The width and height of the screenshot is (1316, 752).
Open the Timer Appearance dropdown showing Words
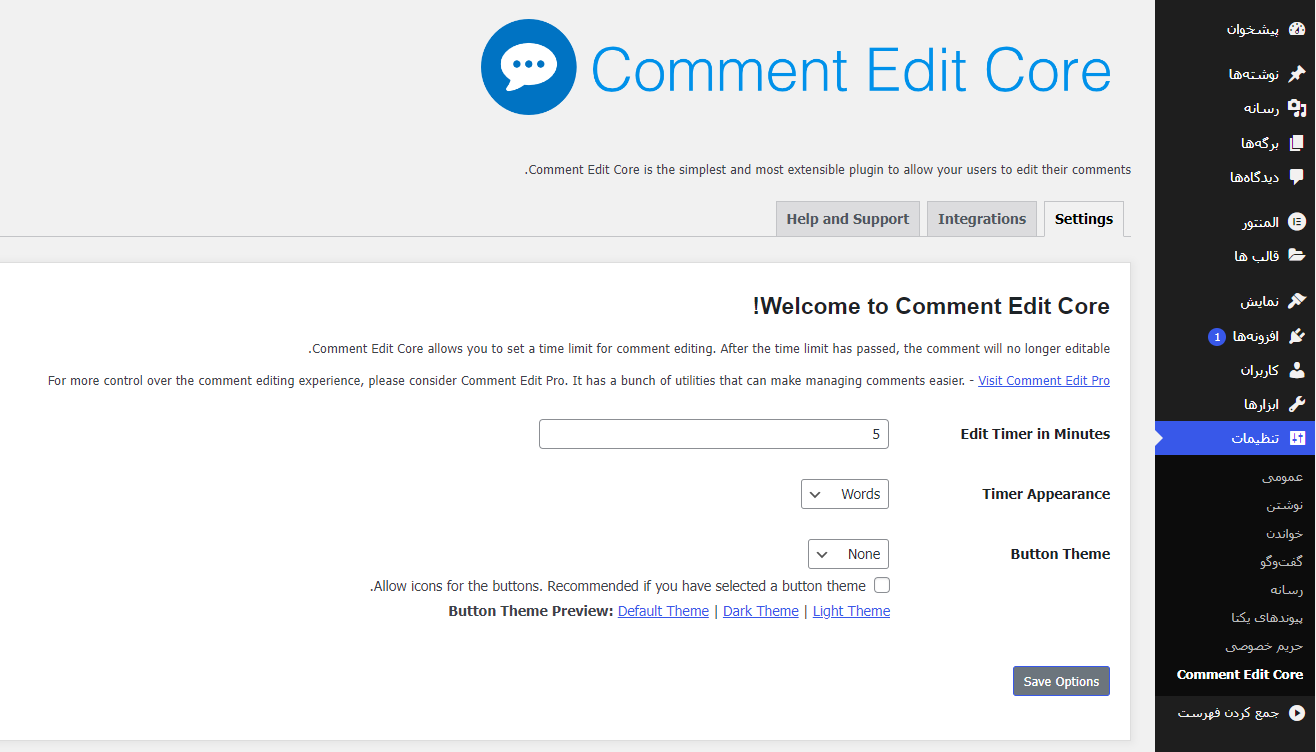pyautogui.click(x=844, y=493)
